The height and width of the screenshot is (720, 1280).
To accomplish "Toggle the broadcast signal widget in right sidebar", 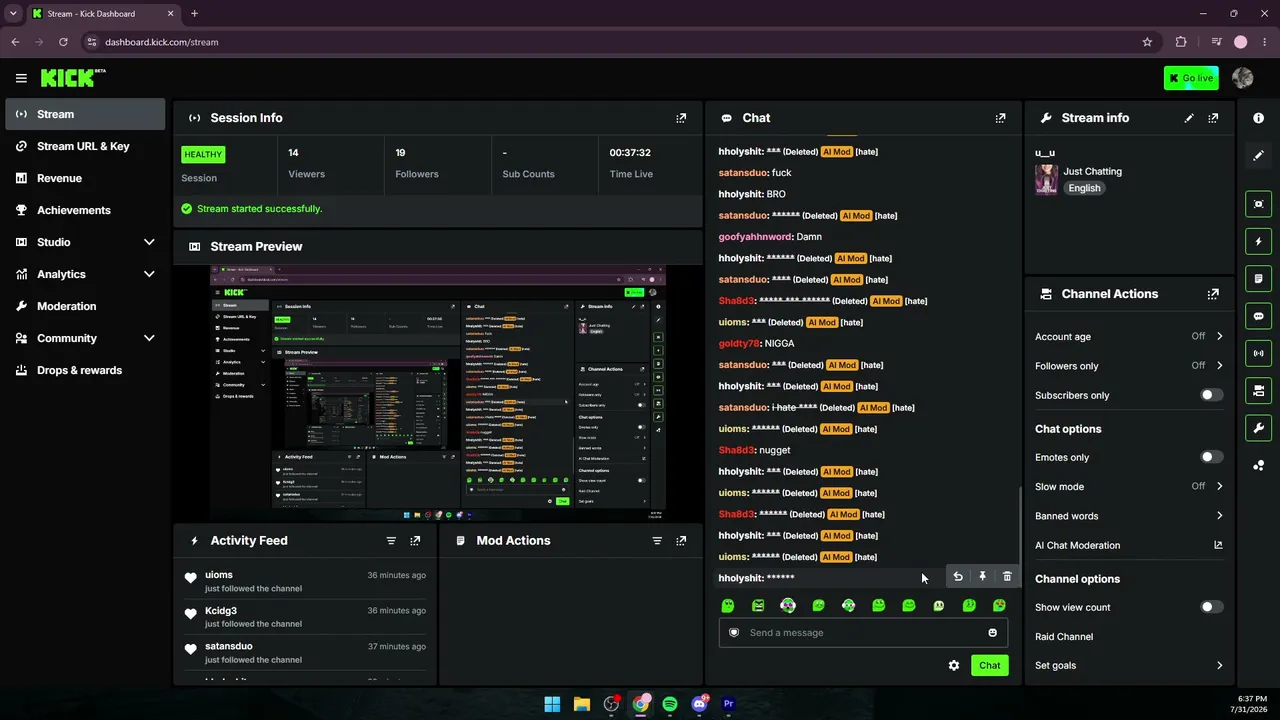I will tap(1258, 353).
